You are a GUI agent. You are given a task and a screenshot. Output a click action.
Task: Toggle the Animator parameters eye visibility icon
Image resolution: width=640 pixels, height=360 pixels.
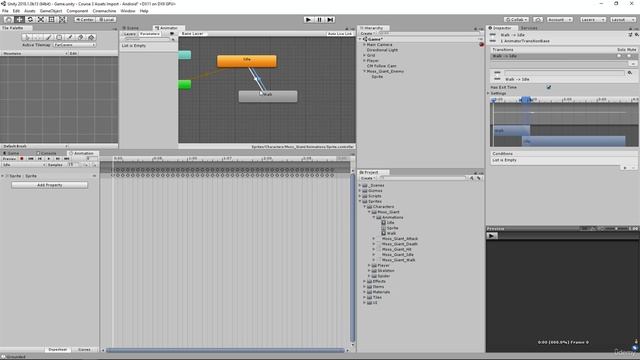coord(172,33)
